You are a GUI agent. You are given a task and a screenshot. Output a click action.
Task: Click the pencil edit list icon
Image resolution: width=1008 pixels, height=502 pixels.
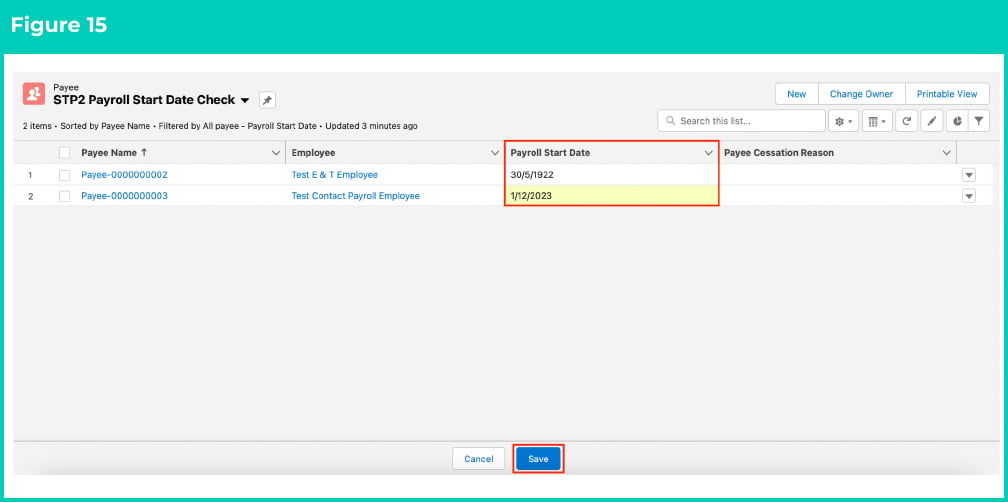(932, 121)
